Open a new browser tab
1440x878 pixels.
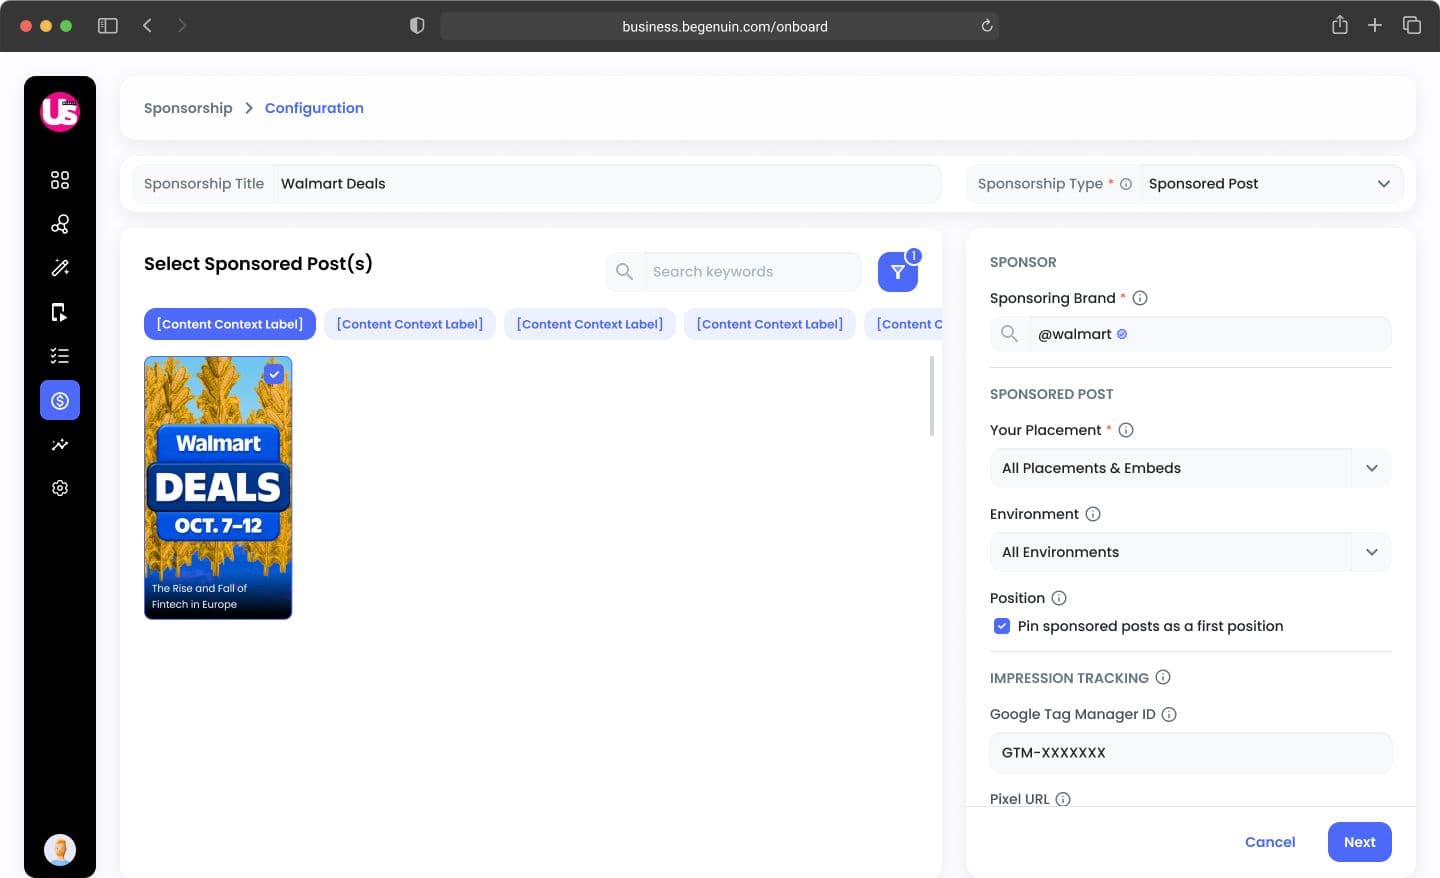coord(1375,25)
